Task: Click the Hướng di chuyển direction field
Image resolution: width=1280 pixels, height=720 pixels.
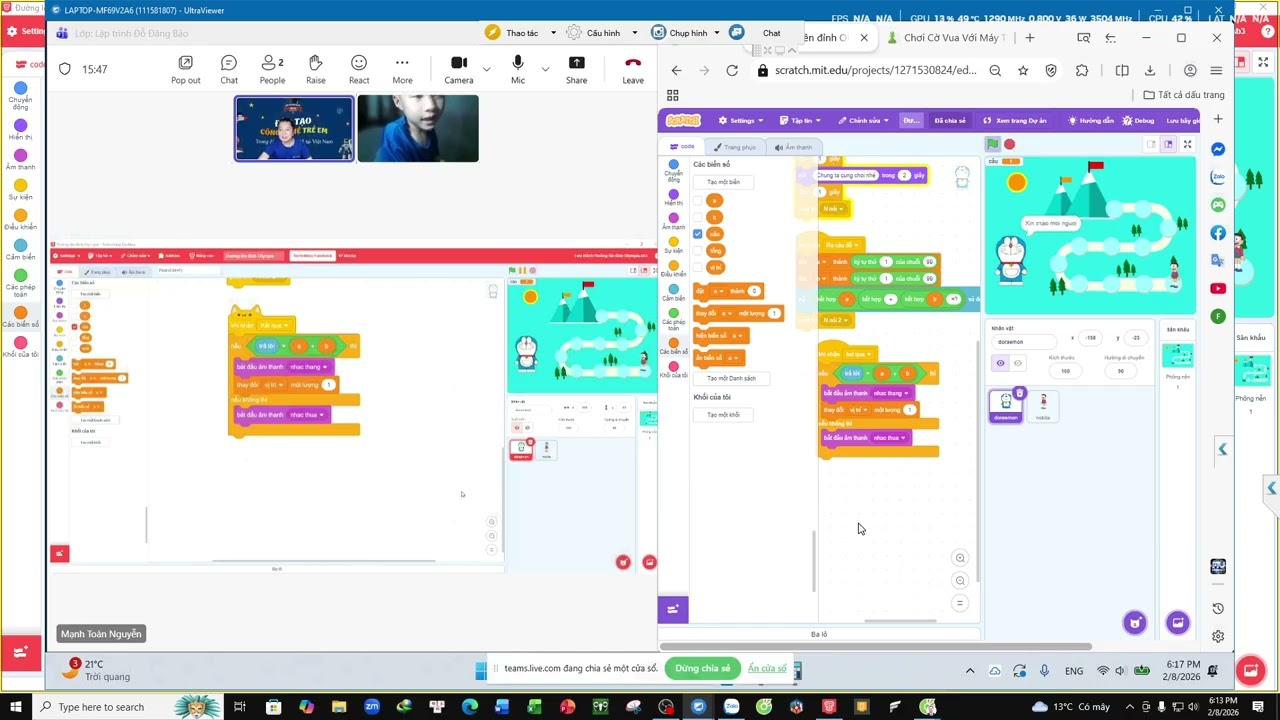Action: pos(1120,371)
